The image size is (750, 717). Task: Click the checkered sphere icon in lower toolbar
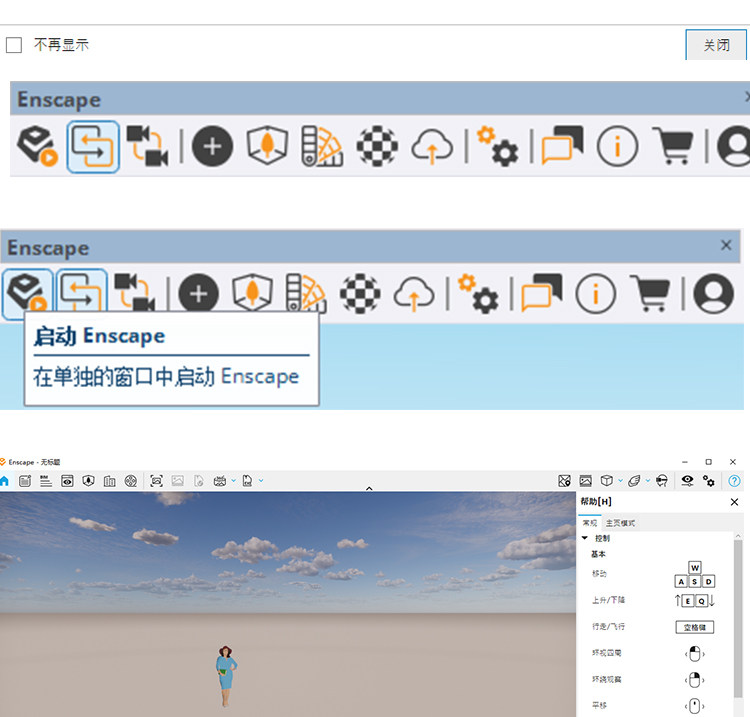[x=360, y=294]
